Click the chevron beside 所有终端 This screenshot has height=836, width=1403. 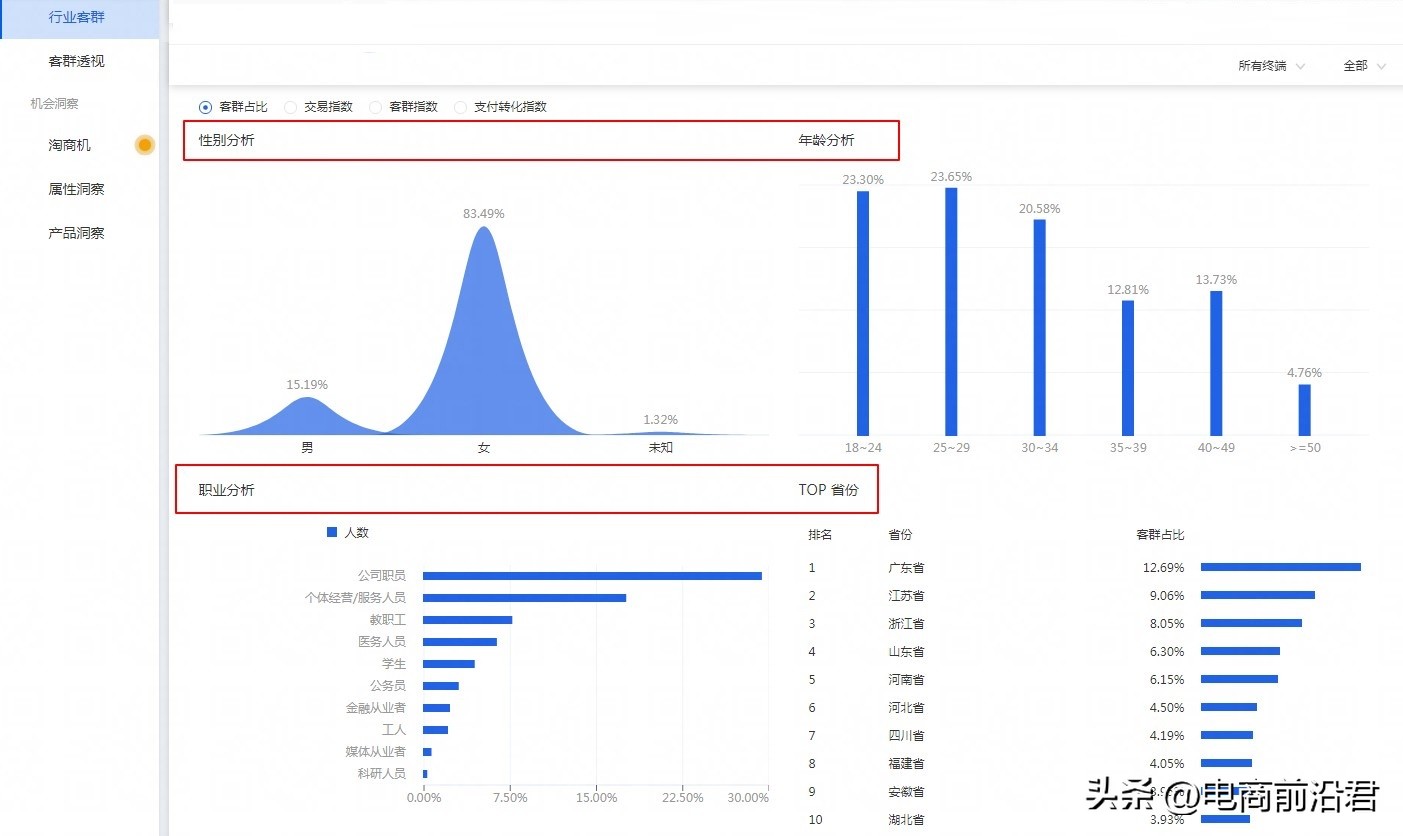1301,65
